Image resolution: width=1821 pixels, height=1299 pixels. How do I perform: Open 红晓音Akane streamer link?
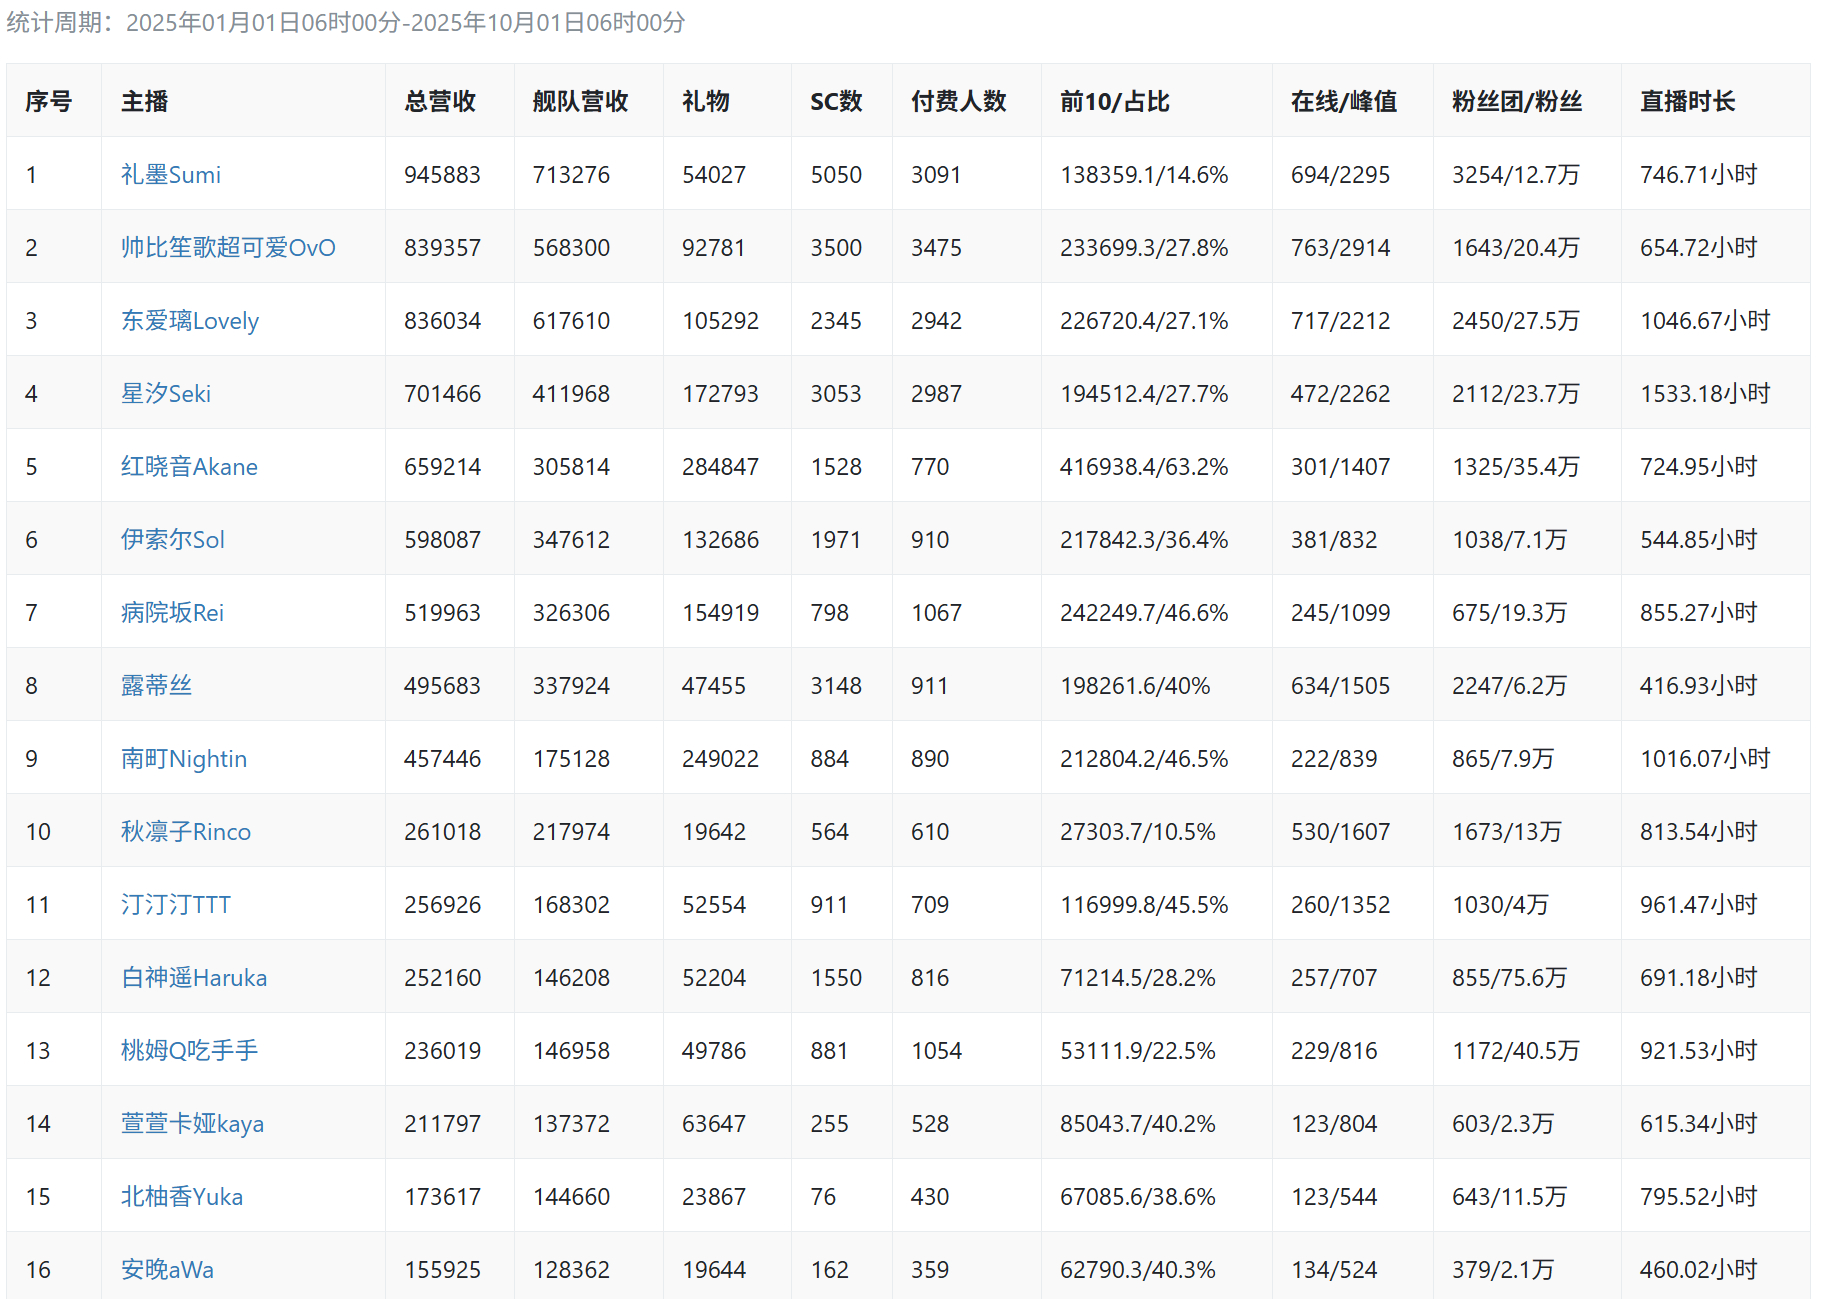189,467
